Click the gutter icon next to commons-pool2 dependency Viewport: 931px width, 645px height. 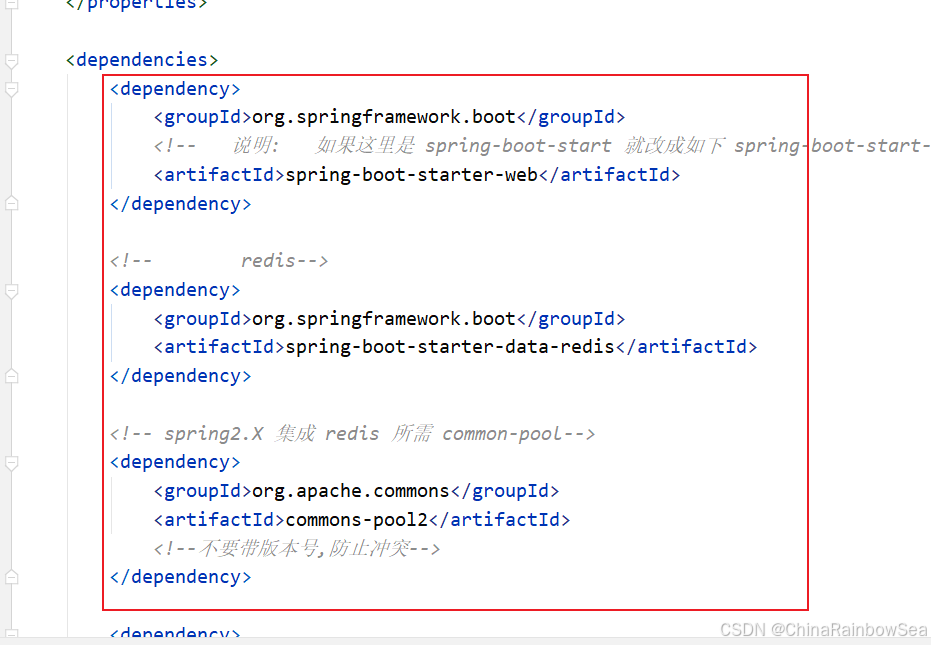pos(10,463)
